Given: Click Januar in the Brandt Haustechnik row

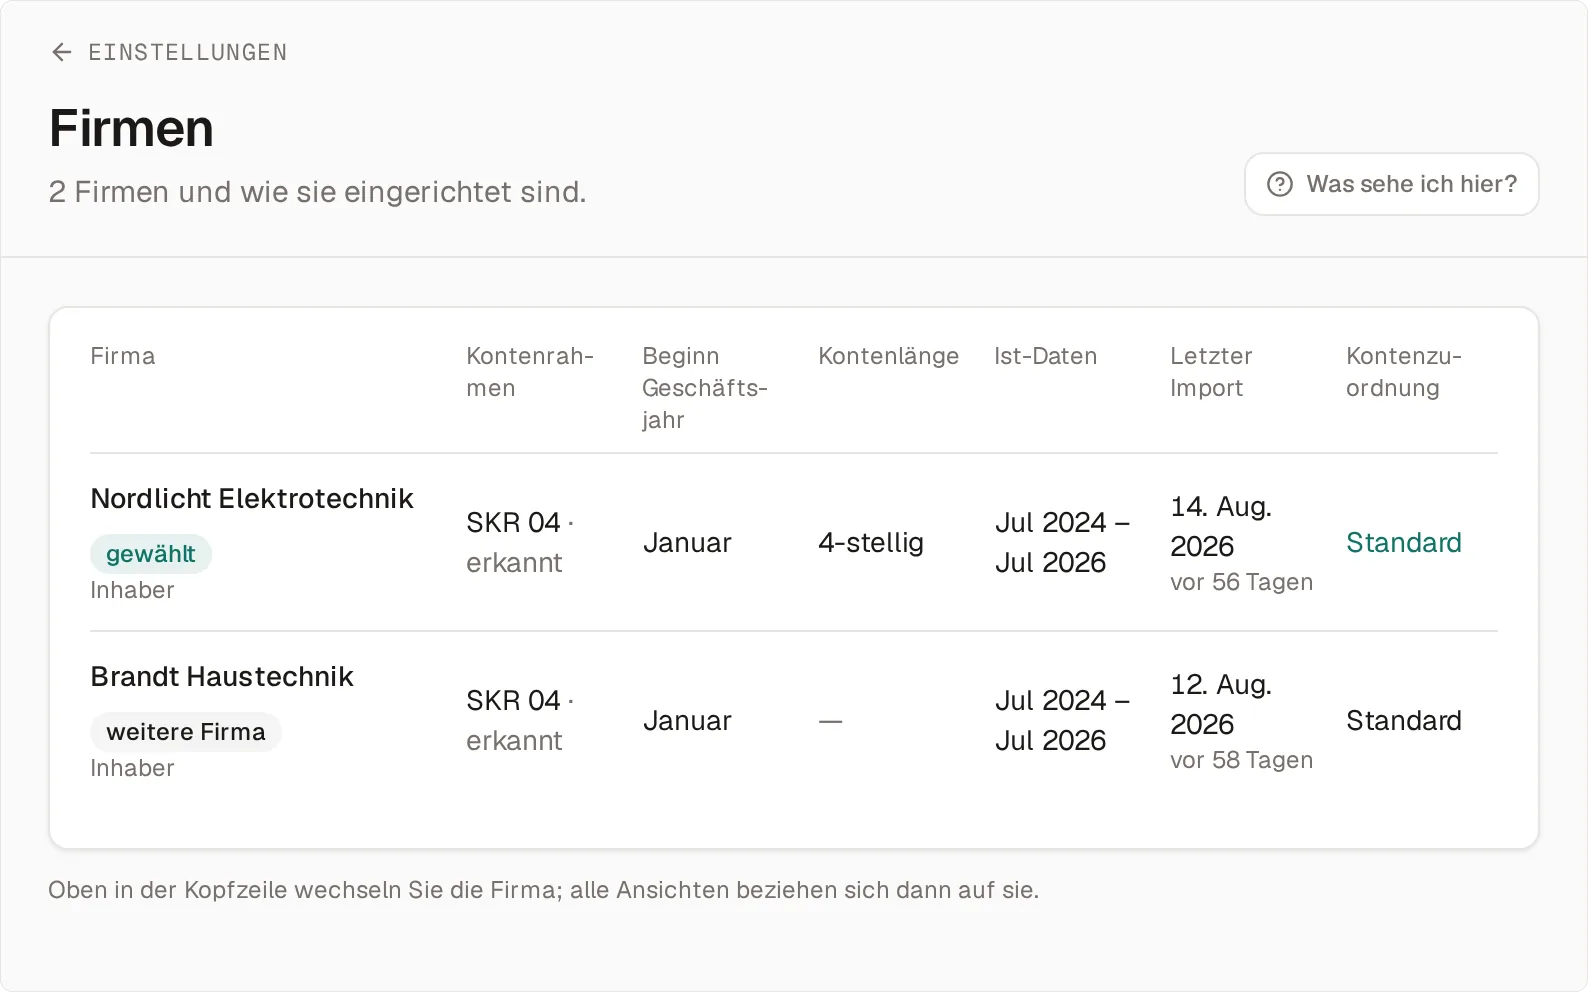Looking at the screenshot, I should [x=687, y=720].
